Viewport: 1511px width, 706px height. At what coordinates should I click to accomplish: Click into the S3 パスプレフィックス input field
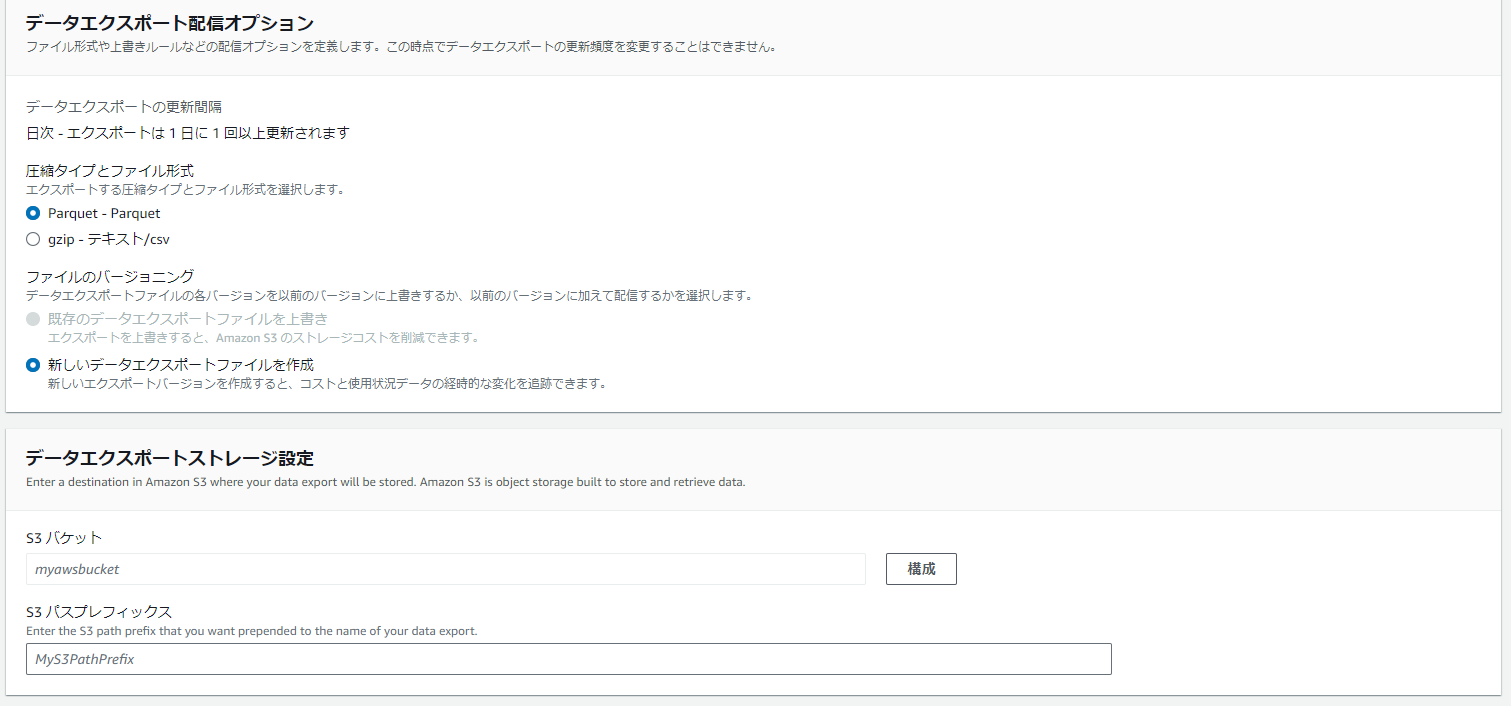point(569,659)
